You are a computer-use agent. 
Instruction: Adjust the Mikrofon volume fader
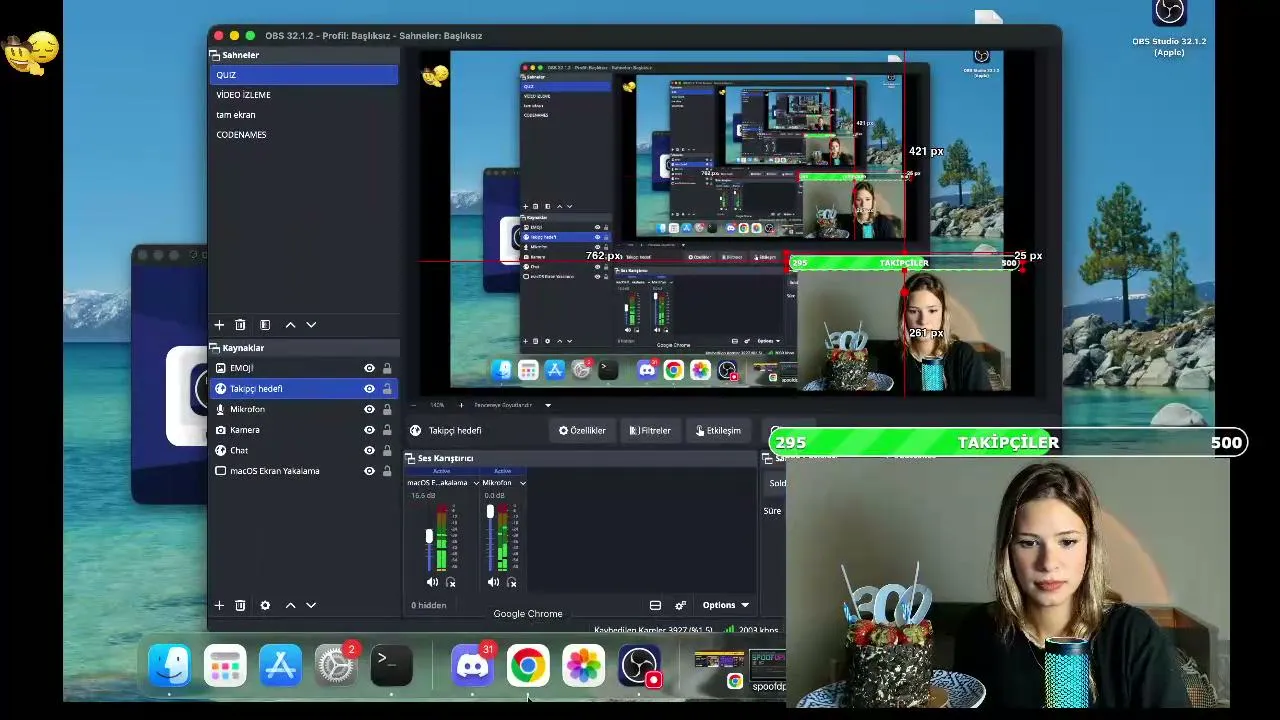coord(490,512)
